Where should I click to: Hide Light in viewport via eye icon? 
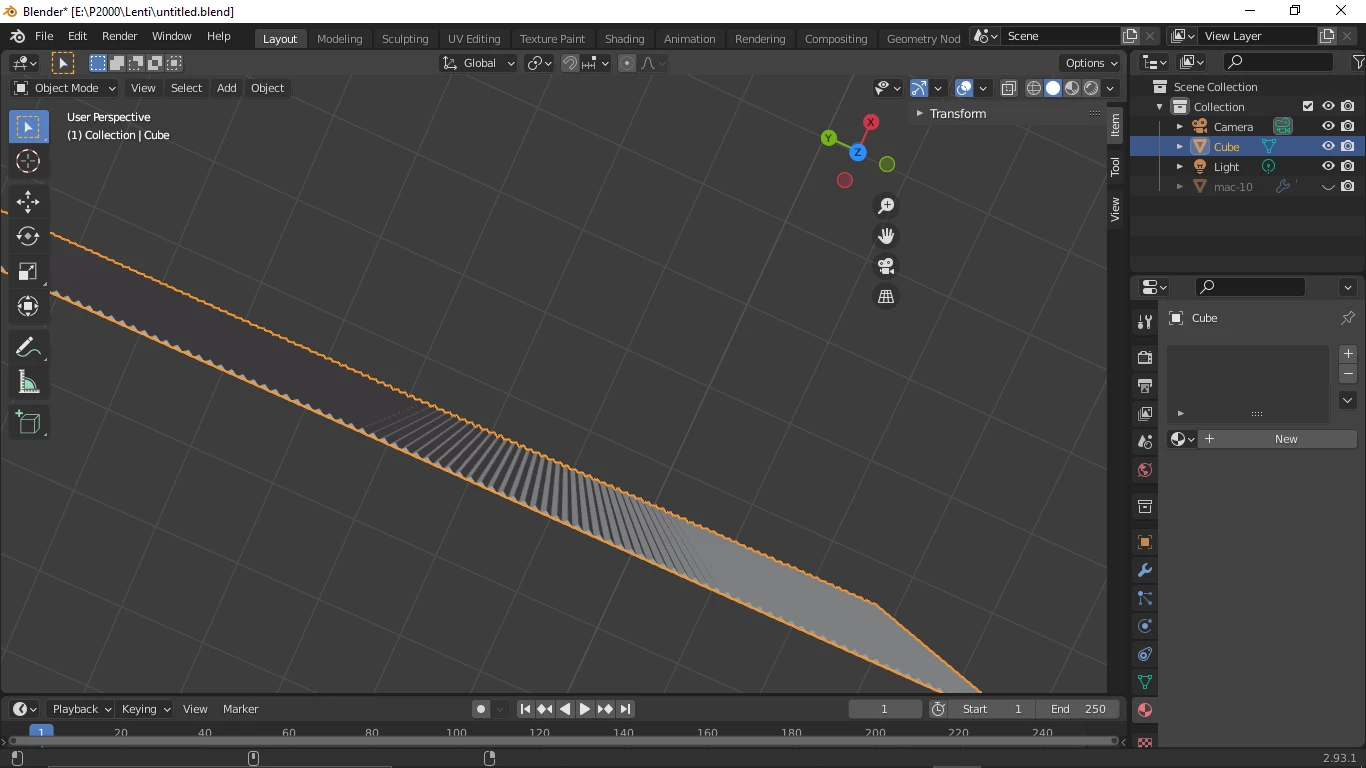(x=1328, y=167)
